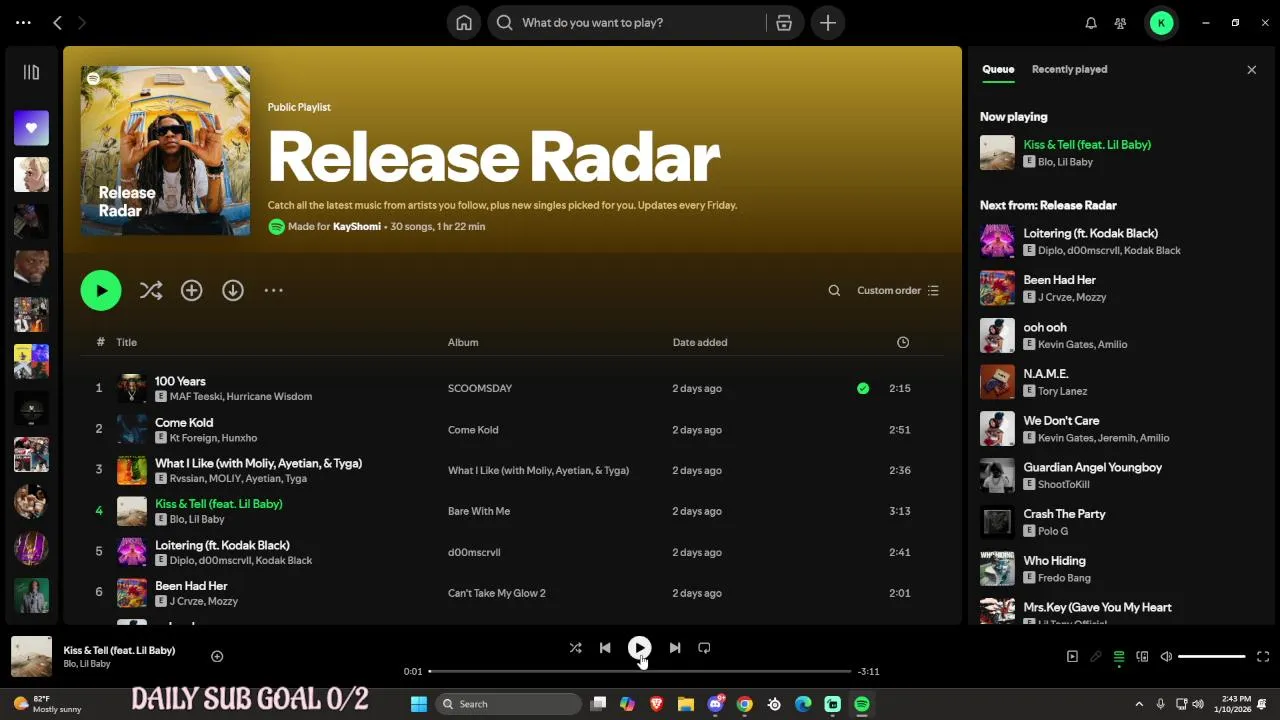The height and width of the screenshot is (720, 1280).
Task: Open Google Chrome from the taskbar
Action: pos(744,704)
